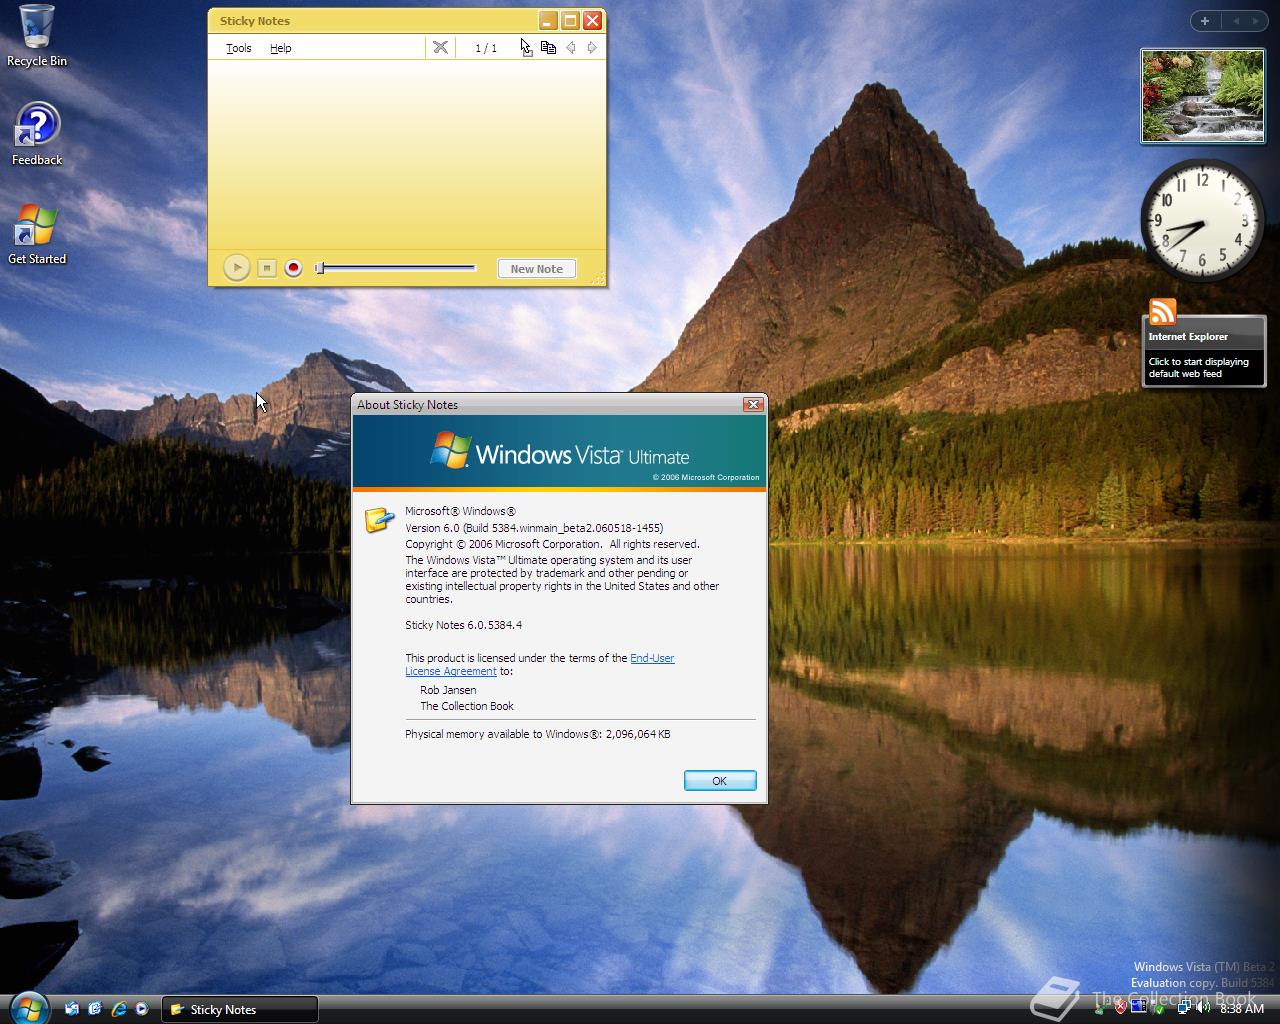1280x1024 pixels.
Task: Click the sidebar next page arrow
Action: (1257, 21)
